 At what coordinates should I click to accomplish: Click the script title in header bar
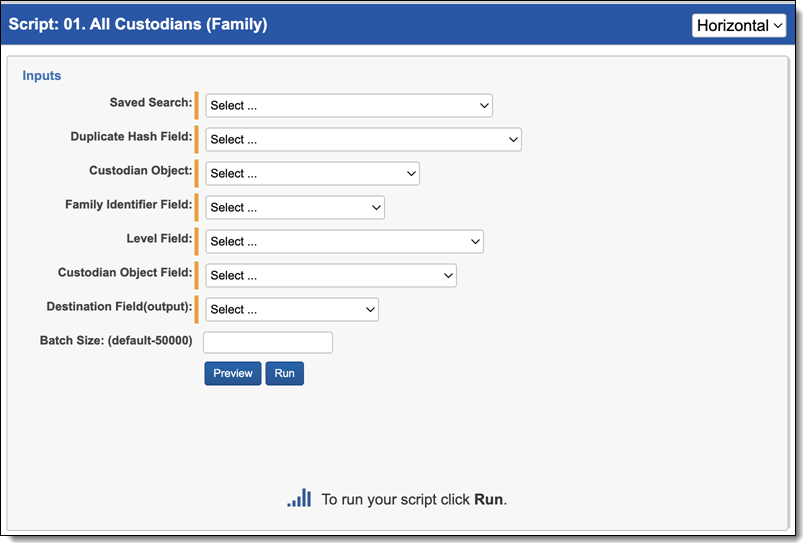point(138,24)
